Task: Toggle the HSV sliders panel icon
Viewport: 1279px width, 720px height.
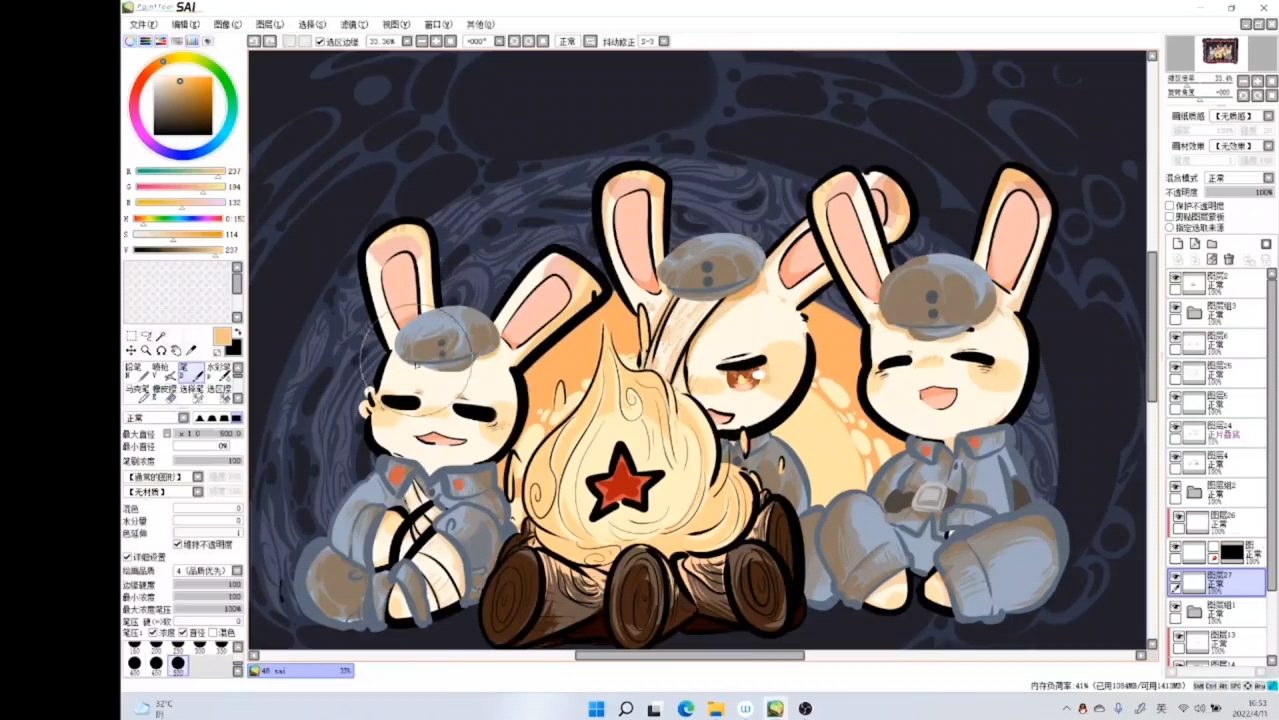Action: (x=161, y=41)
